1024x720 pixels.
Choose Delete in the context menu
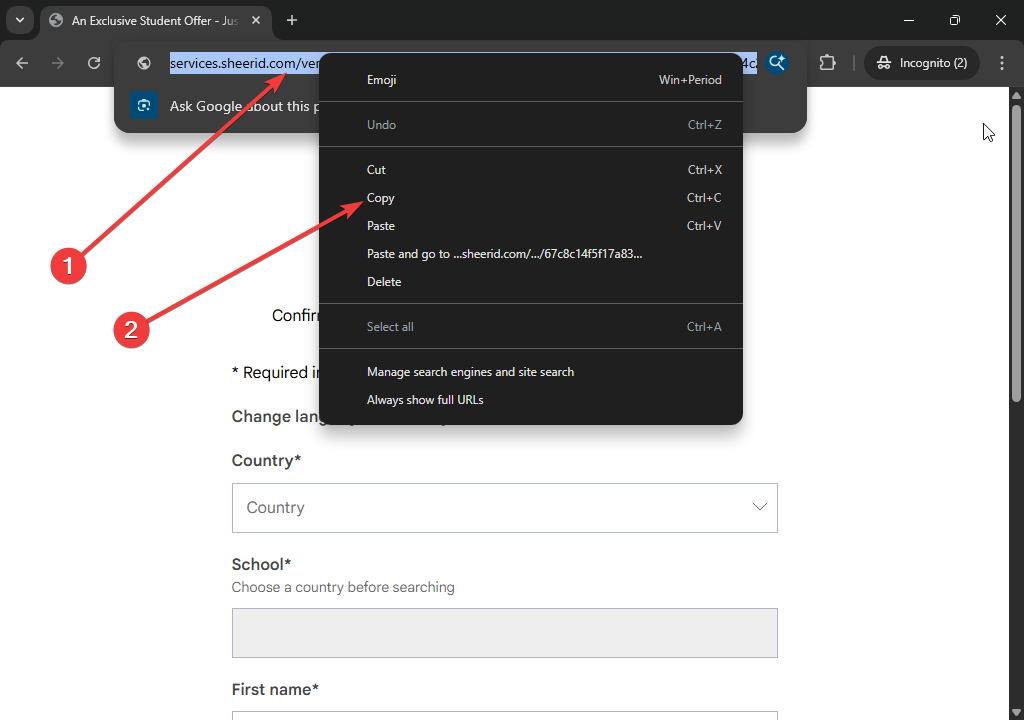[x=384, y=282]
